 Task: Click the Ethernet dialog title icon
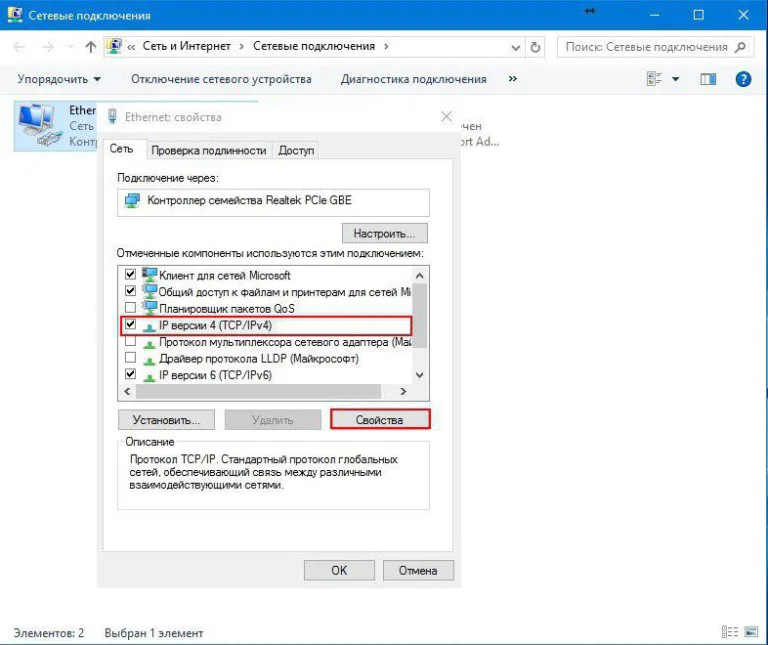point(112,117)
